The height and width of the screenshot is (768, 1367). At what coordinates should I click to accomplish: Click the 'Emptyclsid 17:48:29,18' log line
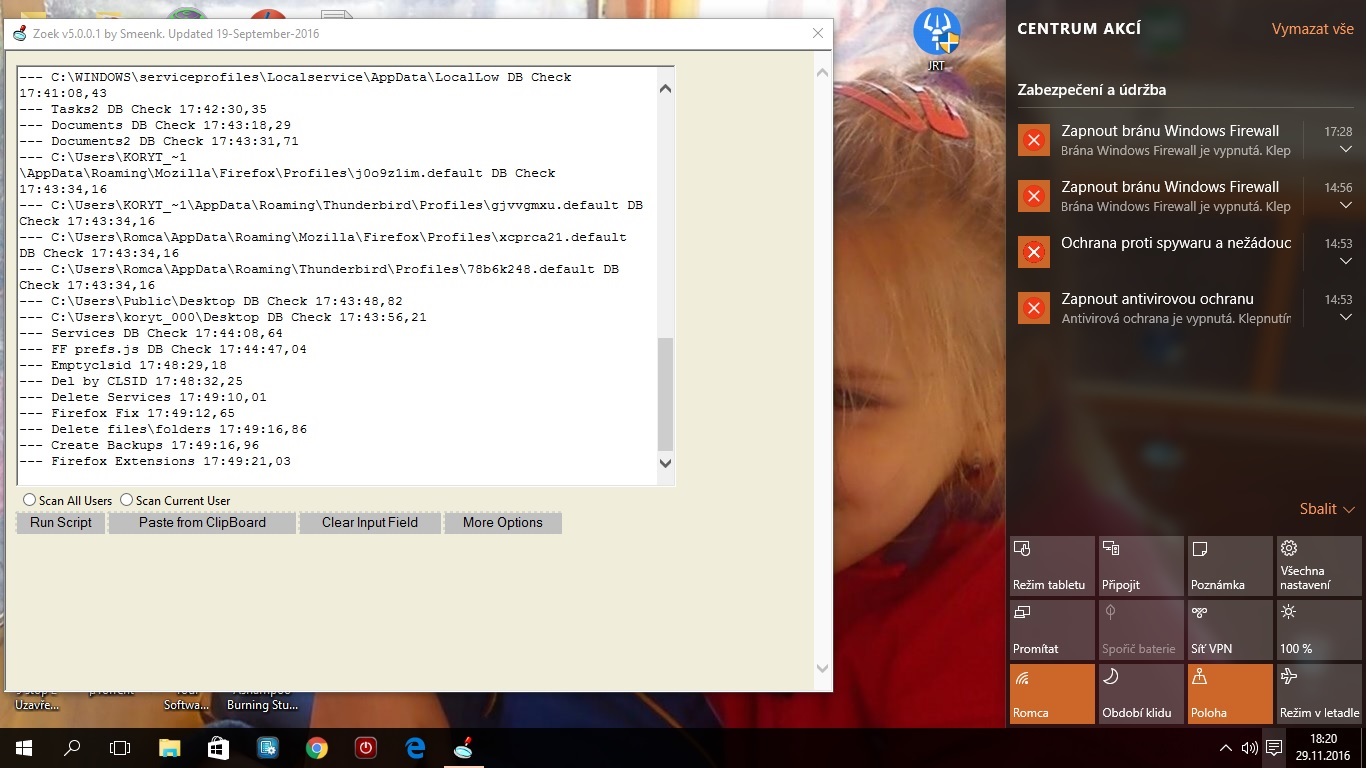[x=123, y=365]
